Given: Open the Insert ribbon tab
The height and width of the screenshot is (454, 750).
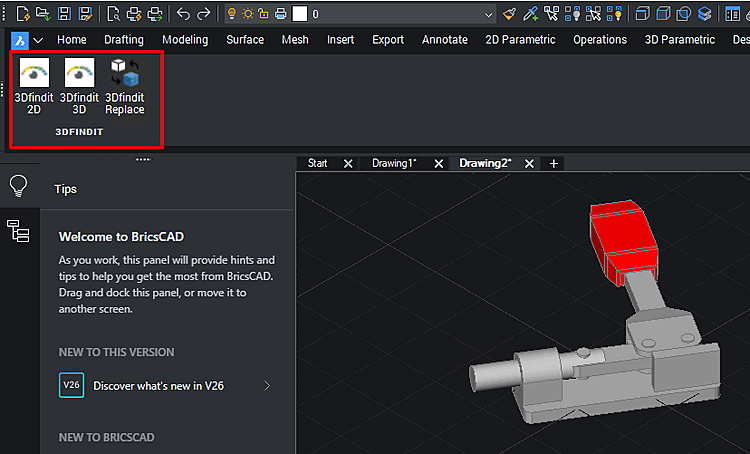Looking at the screenshot, I should [341, 40].
